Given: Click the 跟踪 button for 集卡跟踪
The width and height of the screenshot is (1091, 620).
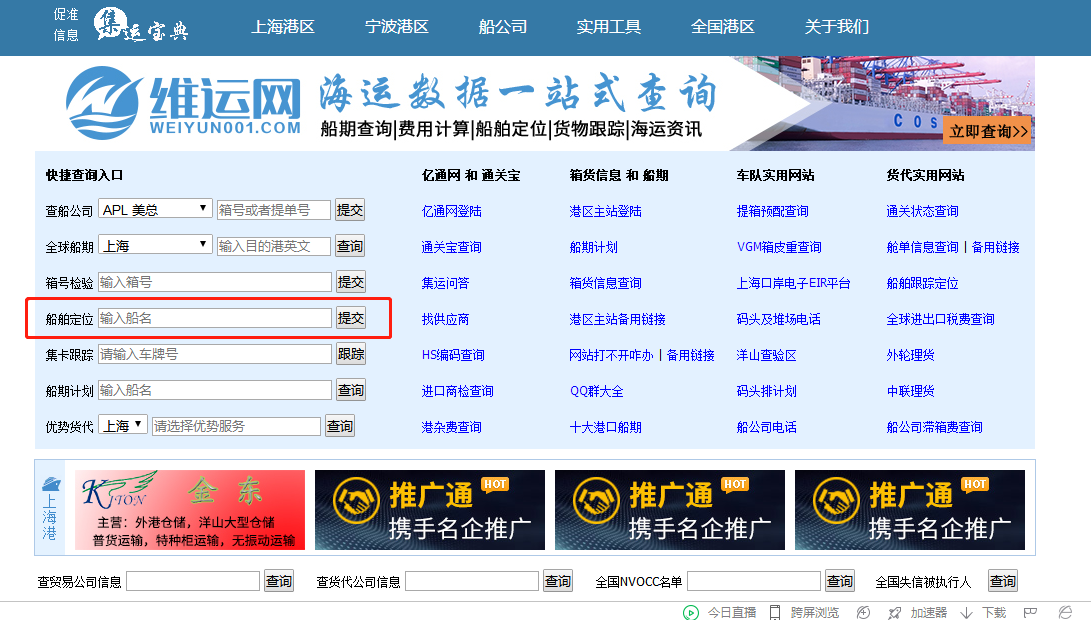Looking at the screenshot, I should coord(350,354).
